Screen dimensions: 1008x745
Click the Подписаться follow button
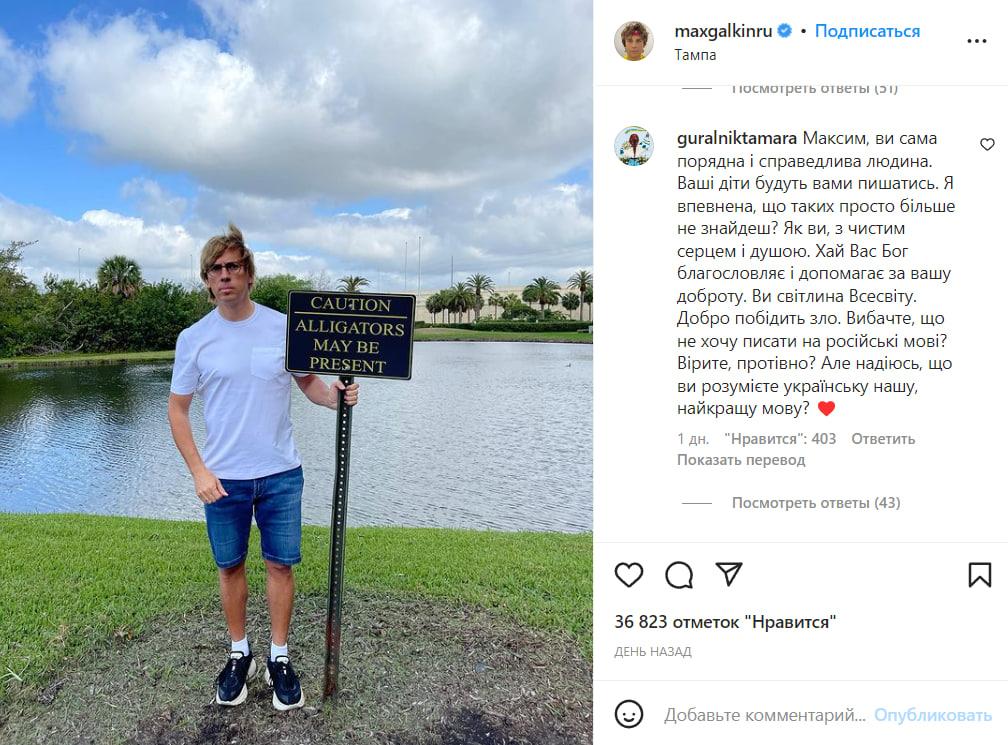click(x=867, y=31)
